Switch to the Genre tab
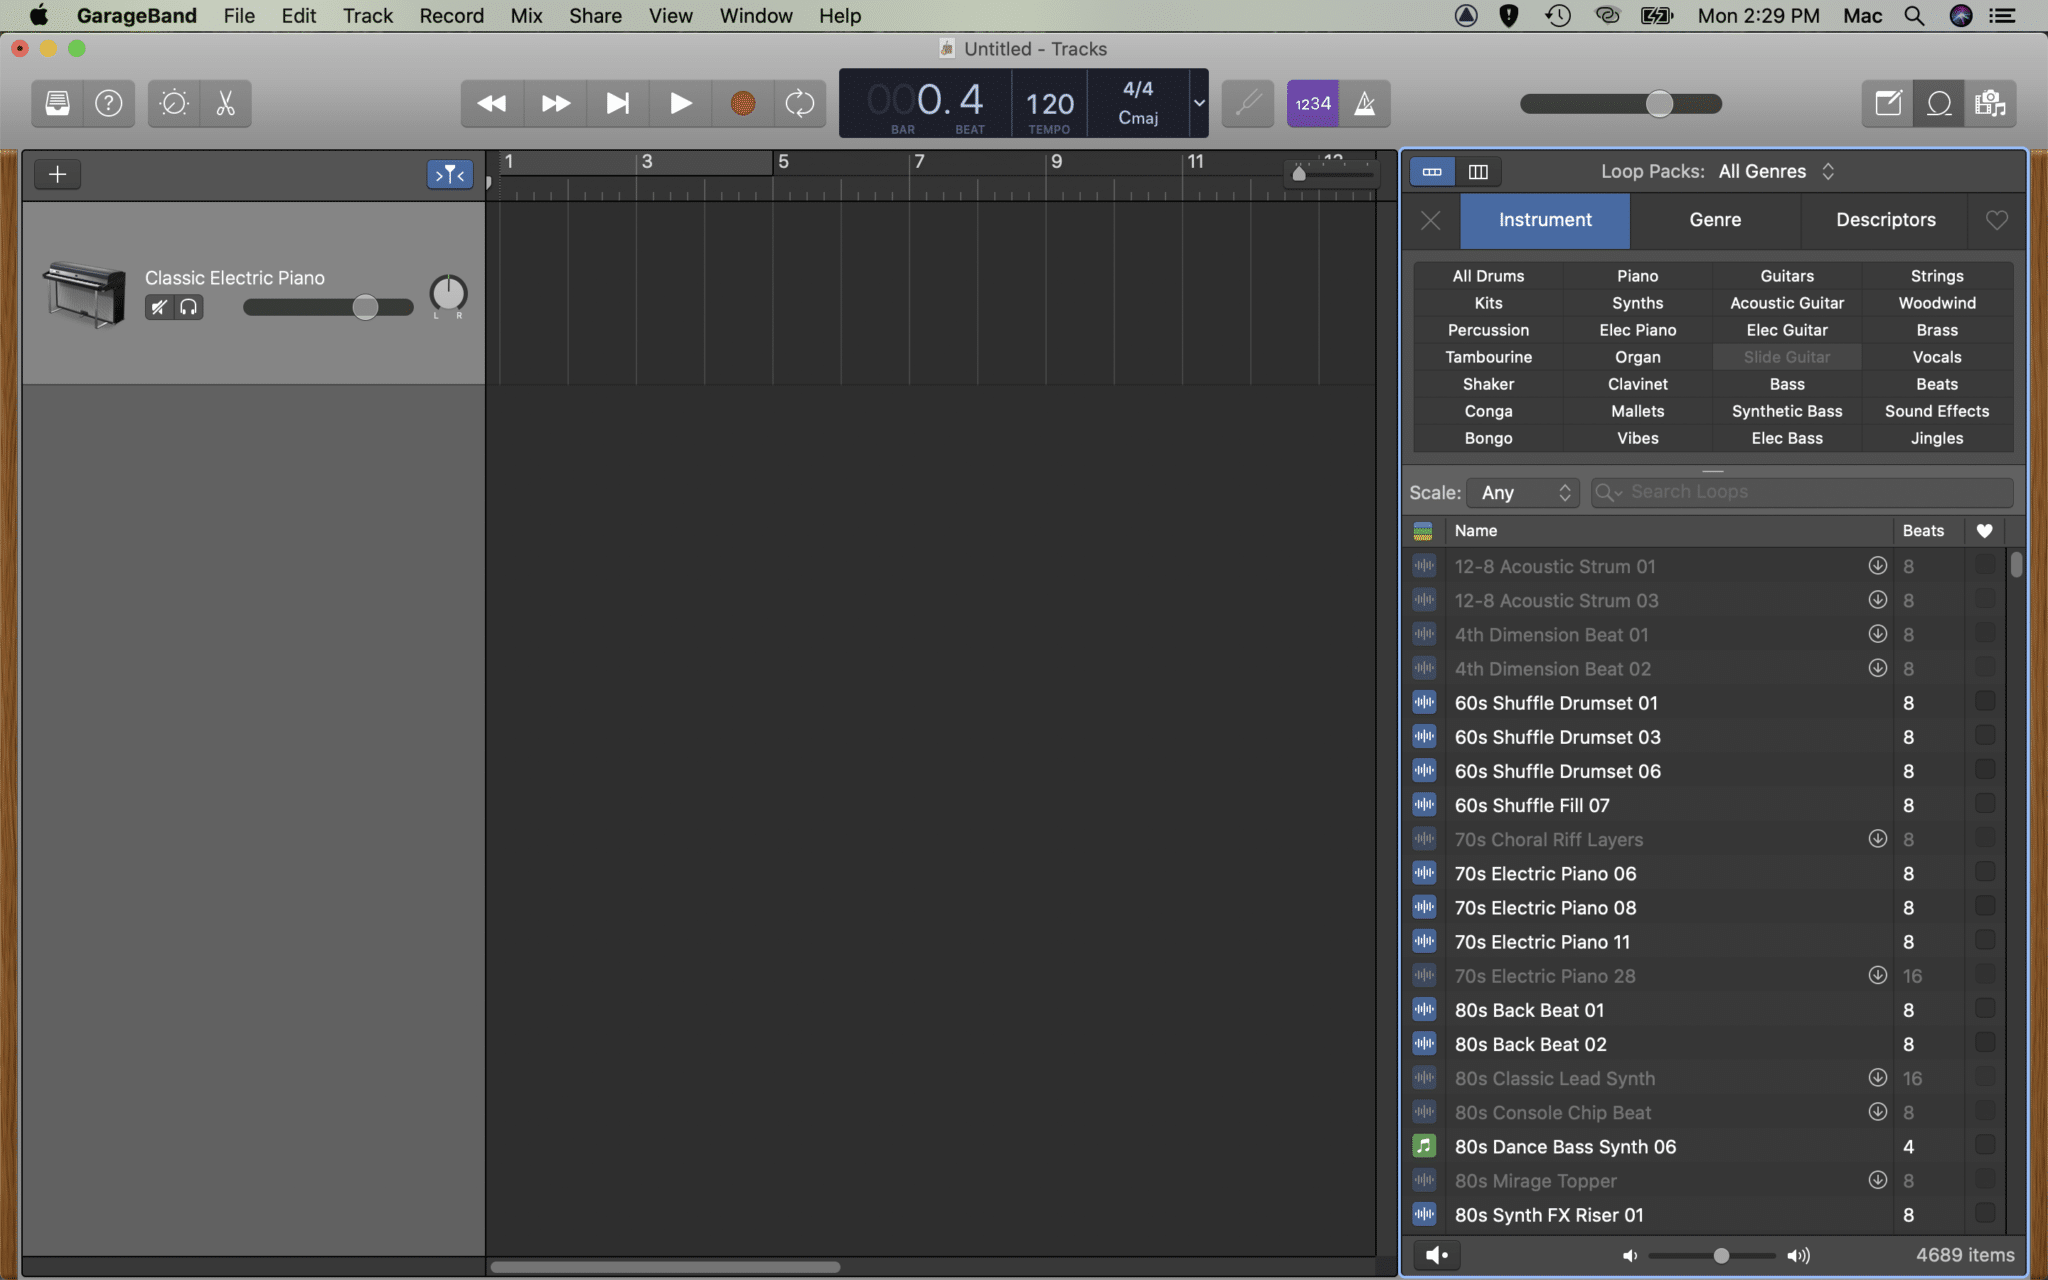 coord(1715,220)
